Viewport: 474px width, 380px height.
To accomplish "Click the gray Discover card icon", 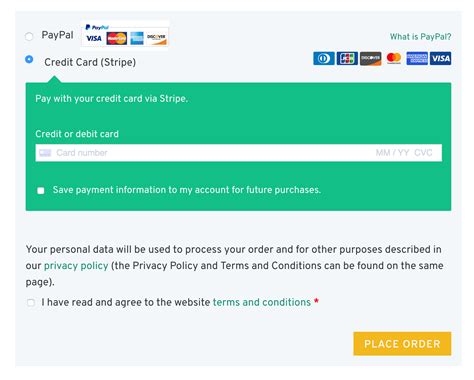I will 370,59.
